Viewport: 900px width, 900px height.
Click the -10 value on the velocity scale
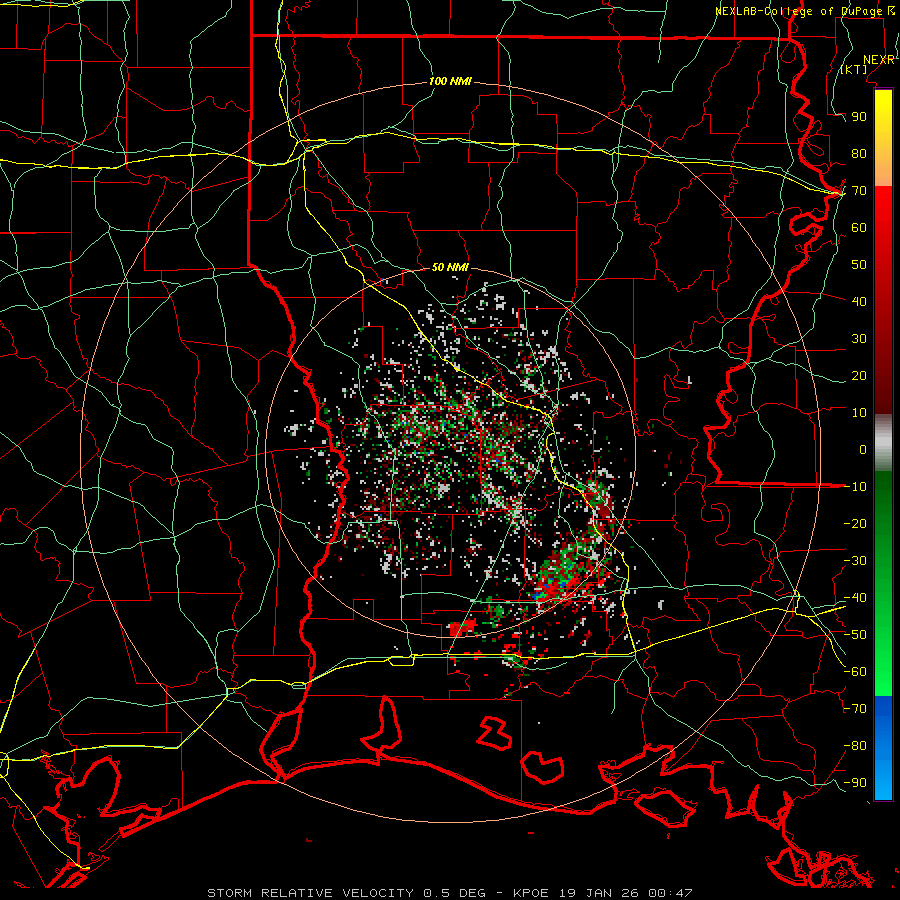pyautogui.click(x=855, y=487)
